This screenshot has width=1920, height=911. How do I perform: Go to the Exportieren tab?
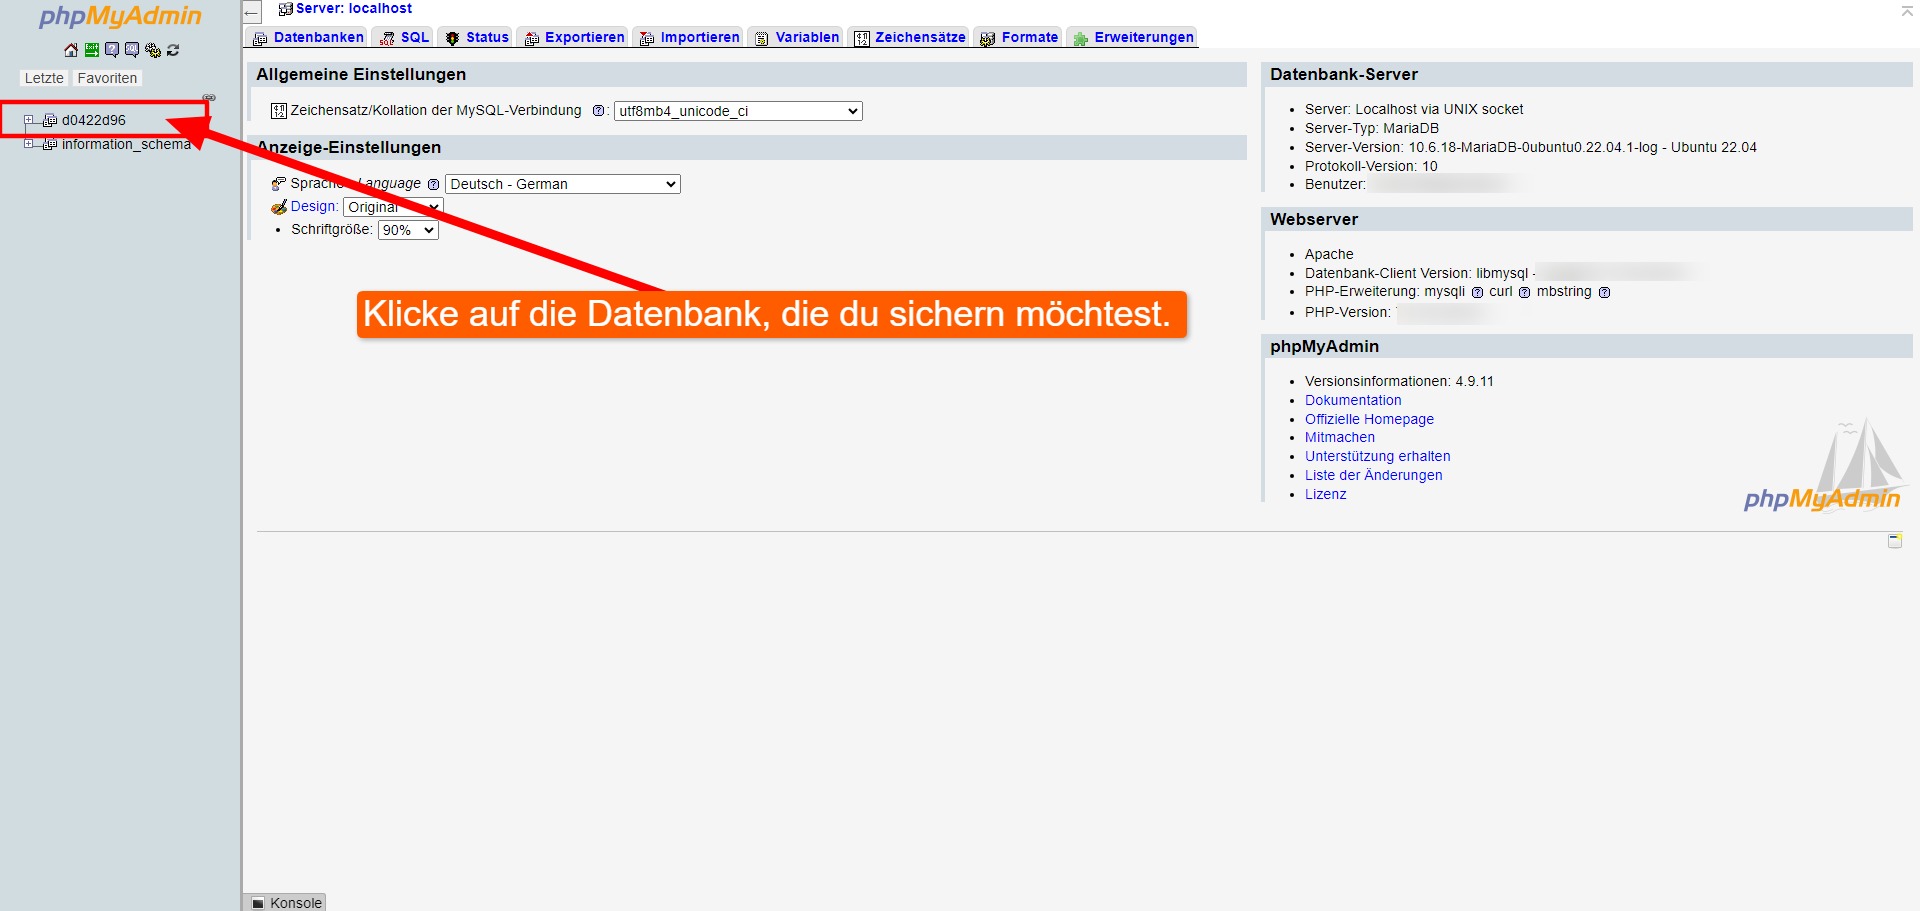574,38
